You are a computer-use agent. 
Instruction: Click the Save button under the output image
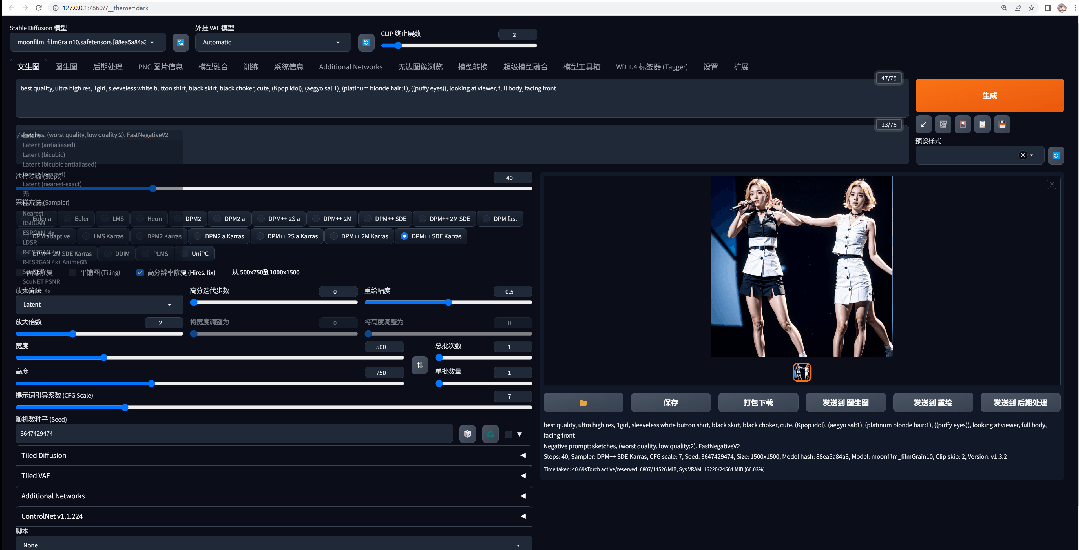click(x=671, y=402)
